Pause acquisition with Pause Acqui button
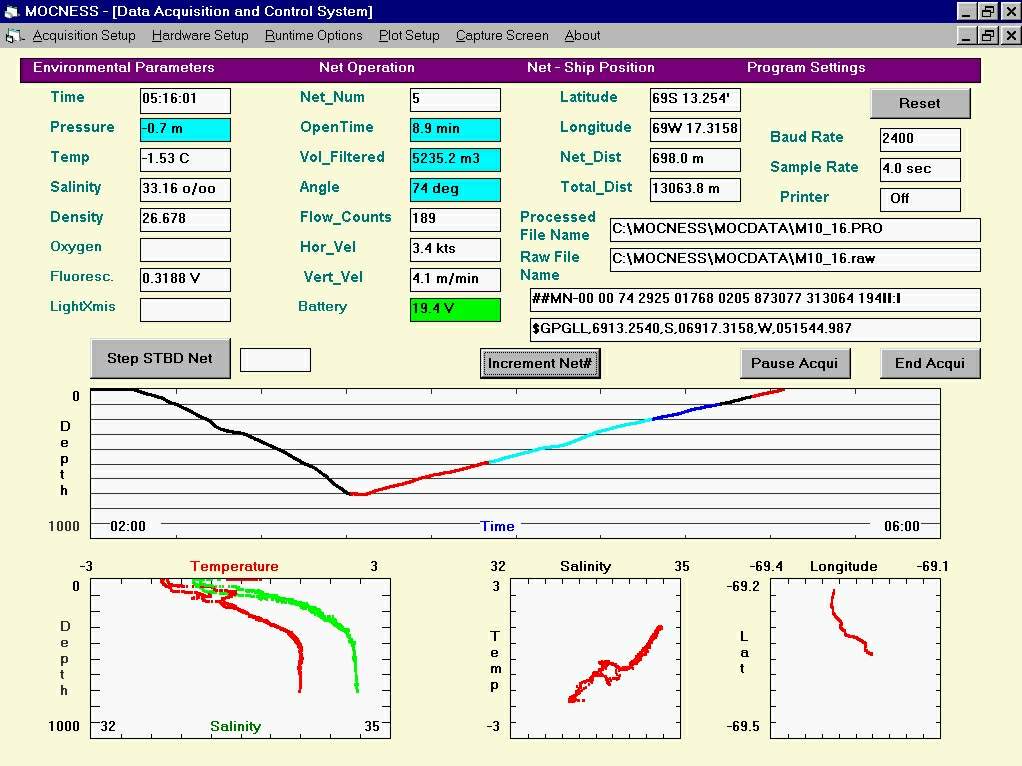Image resolution: width=1022 pixels, height=766 pixels. pyautogui.click(x=795, y=363)
